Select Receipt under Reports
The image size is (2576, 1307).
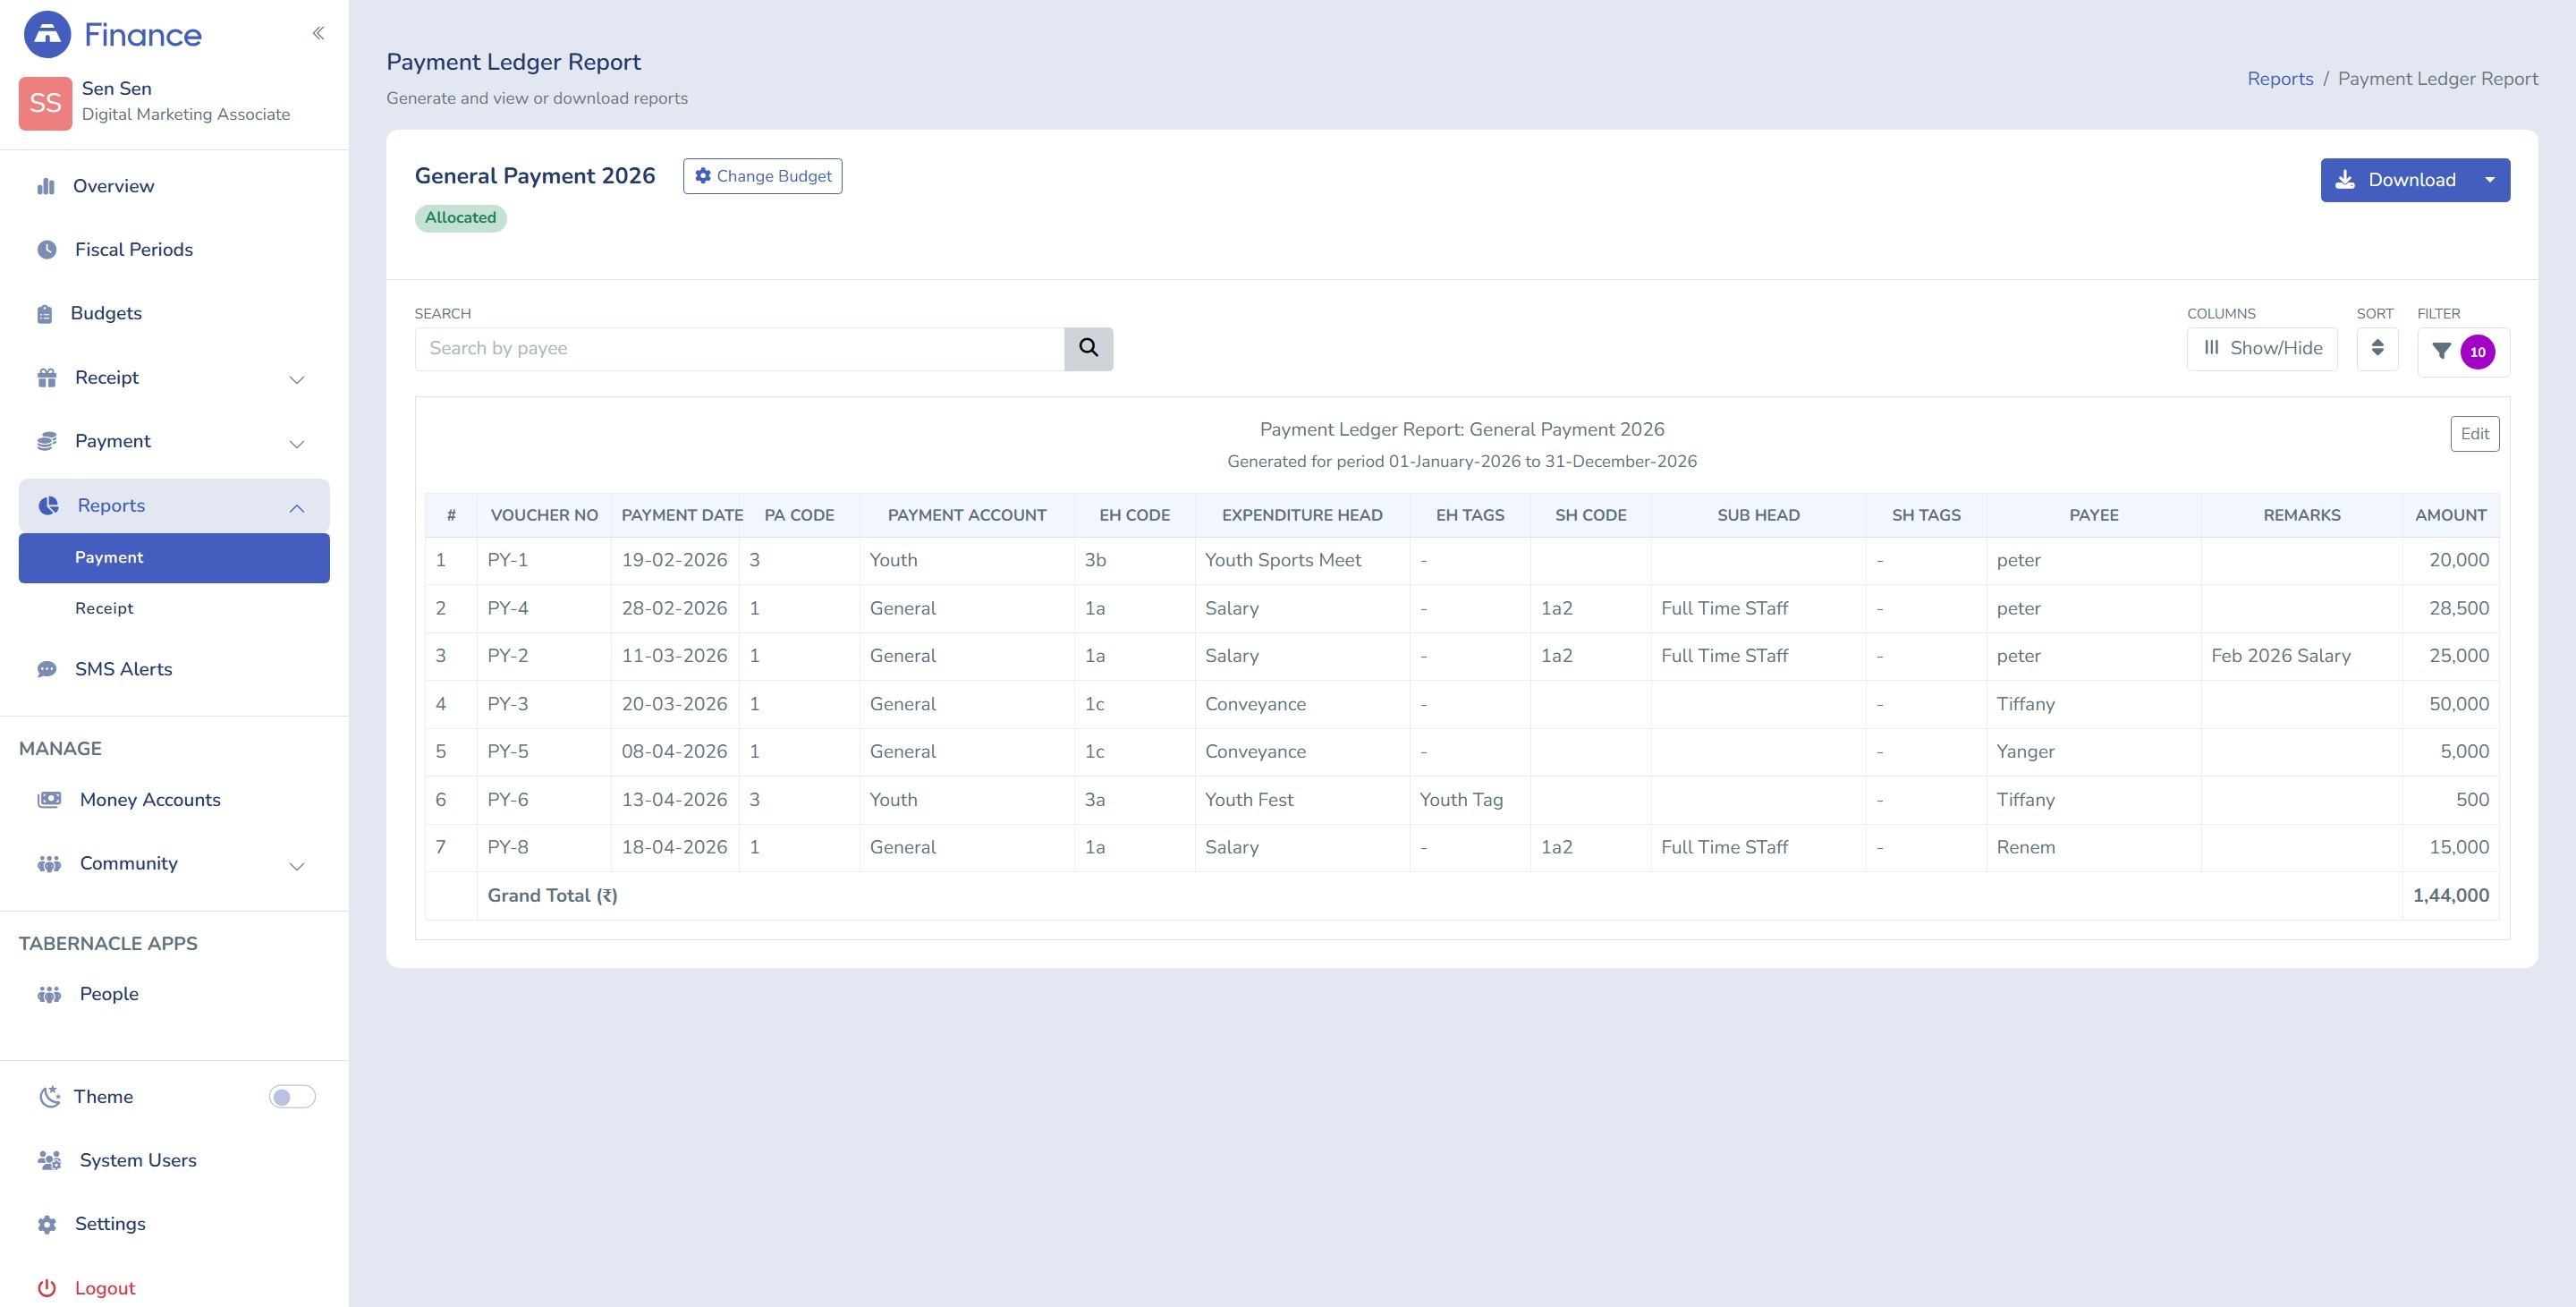104,608
